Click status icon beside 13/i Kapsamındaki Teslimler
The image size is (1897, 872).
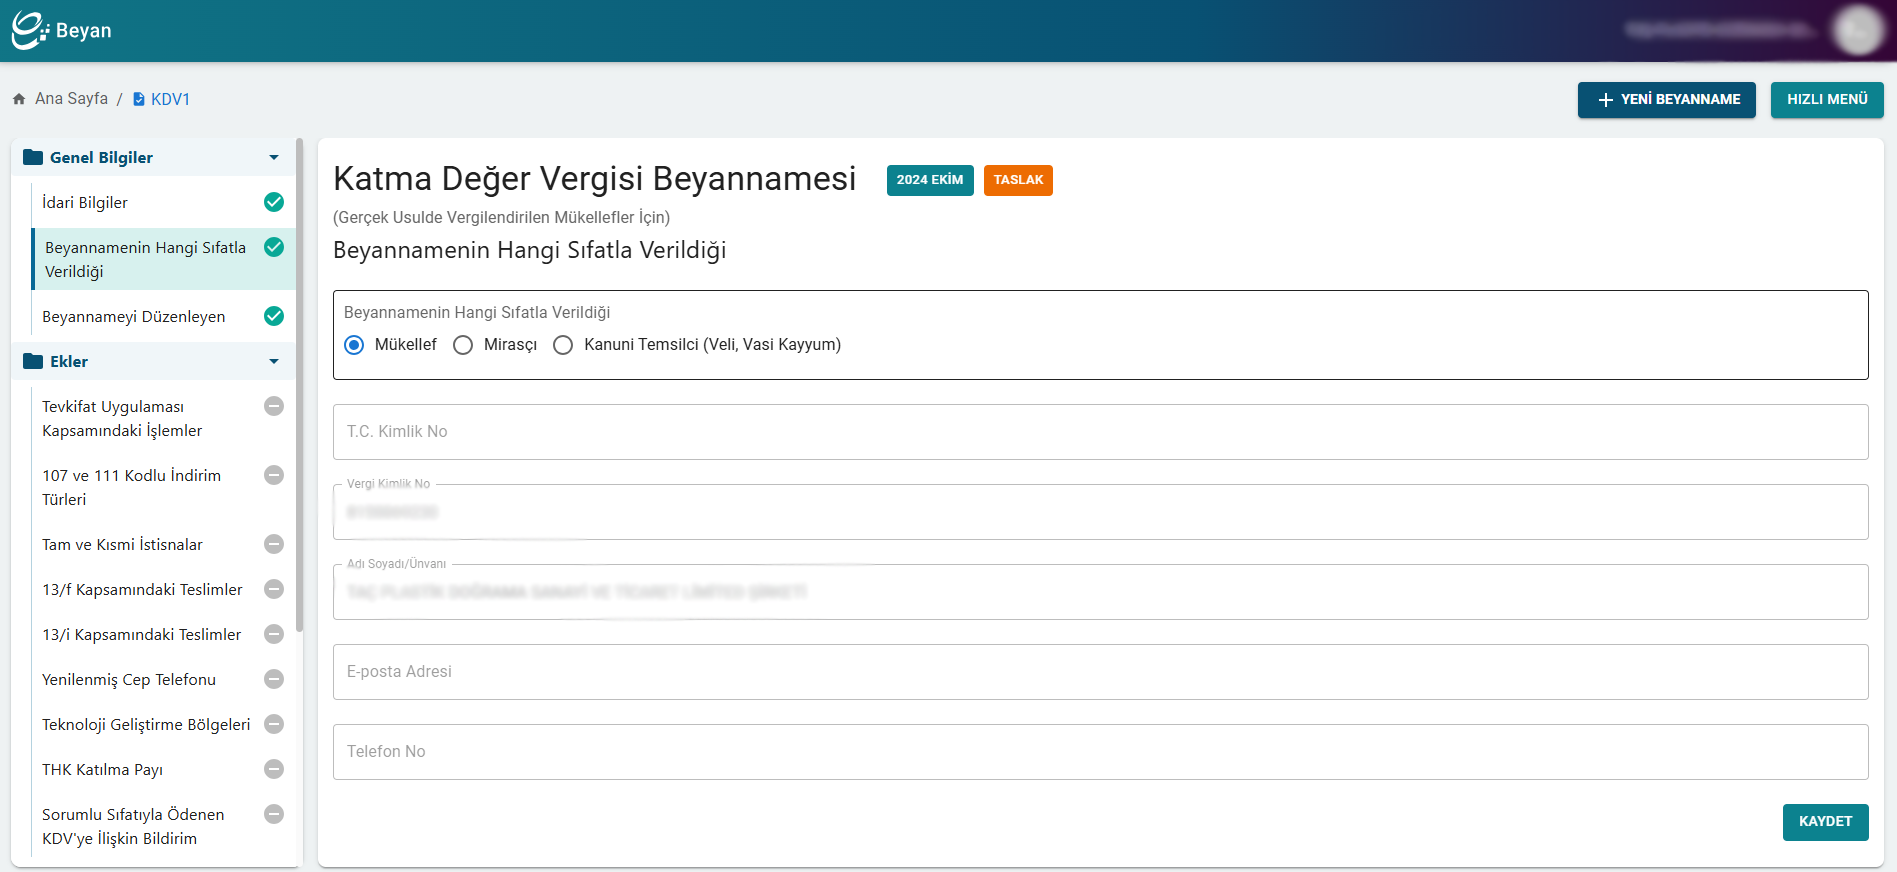(x=274, y=634)
